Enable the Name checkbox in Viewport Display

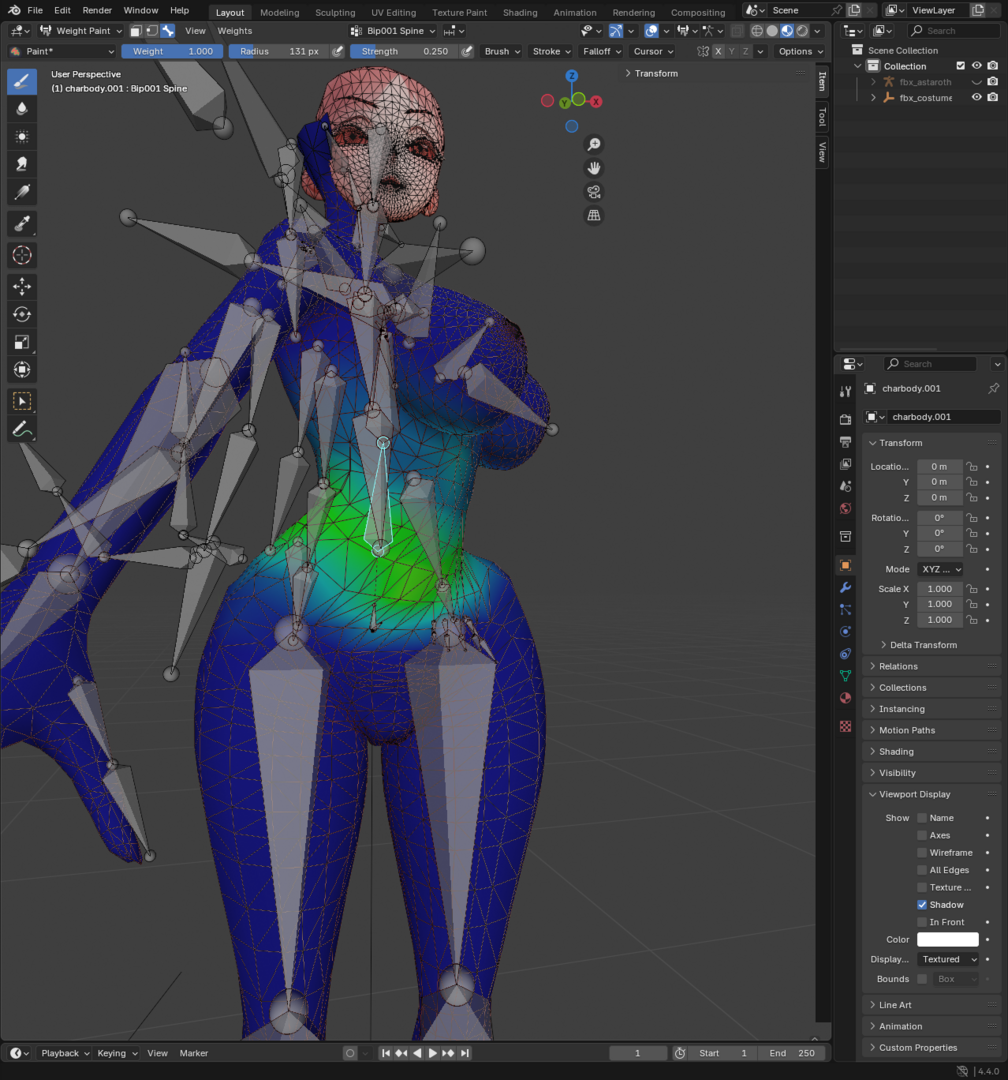tap(922, 818)
